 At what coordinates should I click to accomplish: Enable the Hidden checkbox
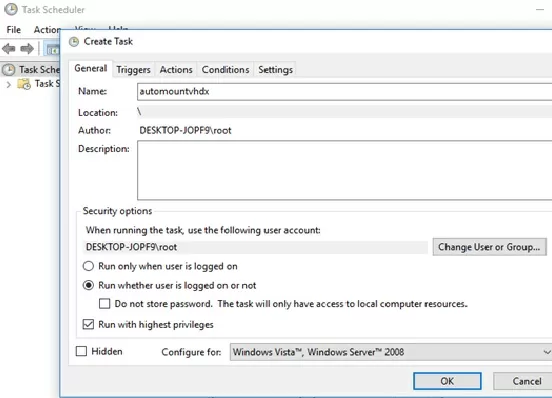click(81, 351)
